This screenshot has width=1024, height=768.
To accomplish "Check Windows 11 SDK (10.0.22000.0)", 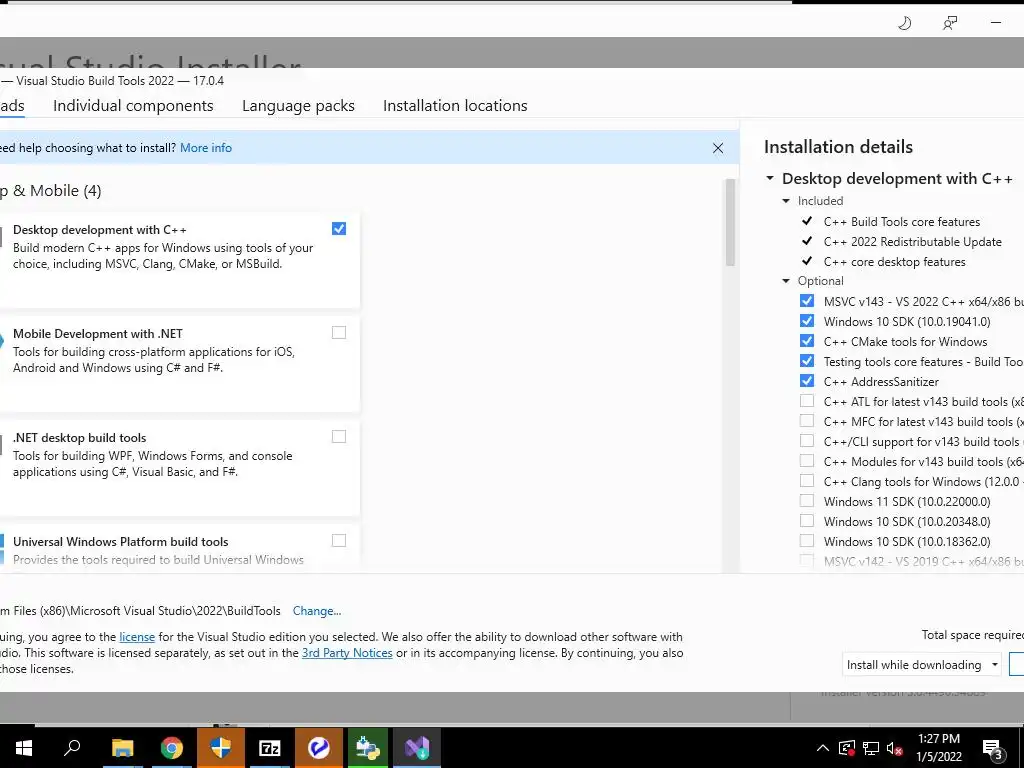I will [807, 501].
